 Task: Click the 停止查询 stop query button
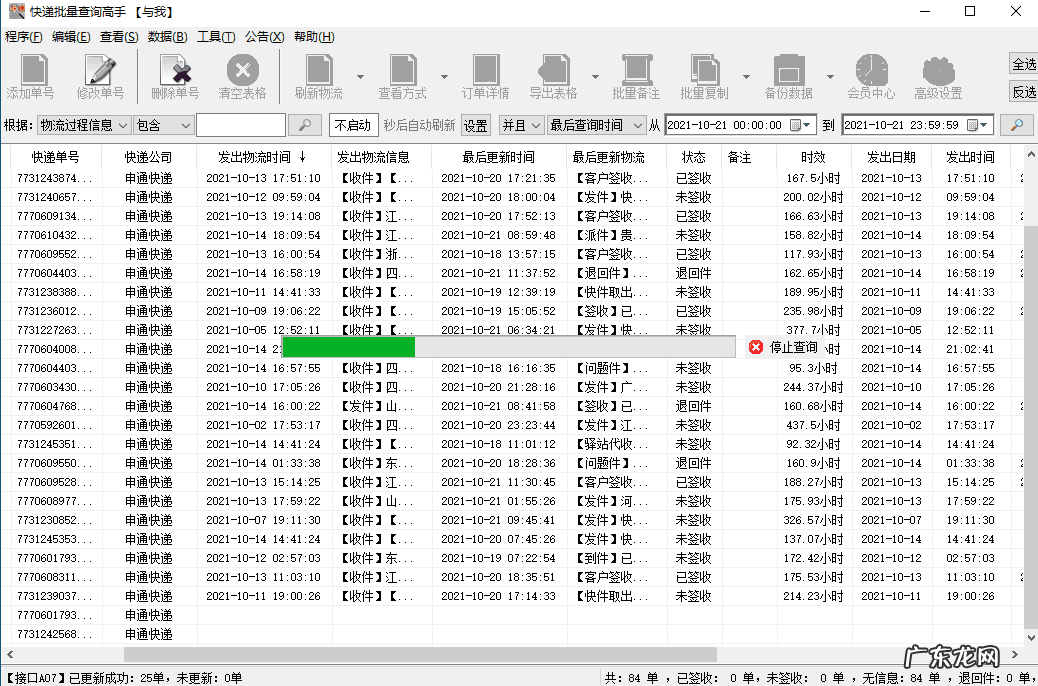(x=783, y=347)
